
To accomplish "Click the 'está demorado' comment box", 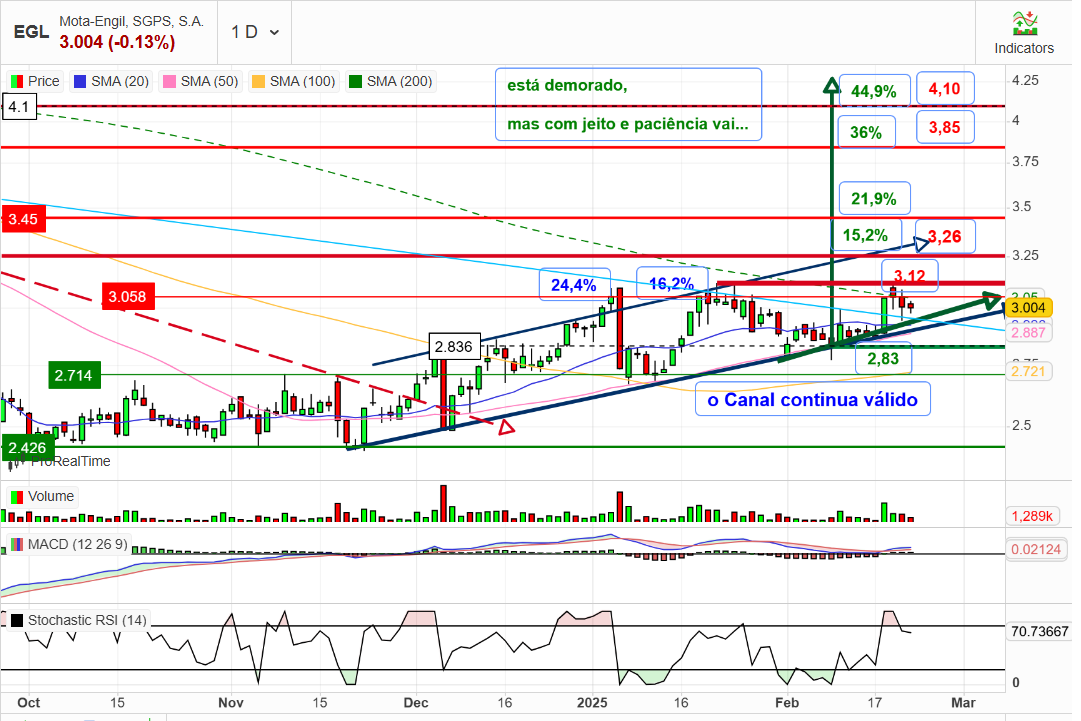I will point(628,104).
